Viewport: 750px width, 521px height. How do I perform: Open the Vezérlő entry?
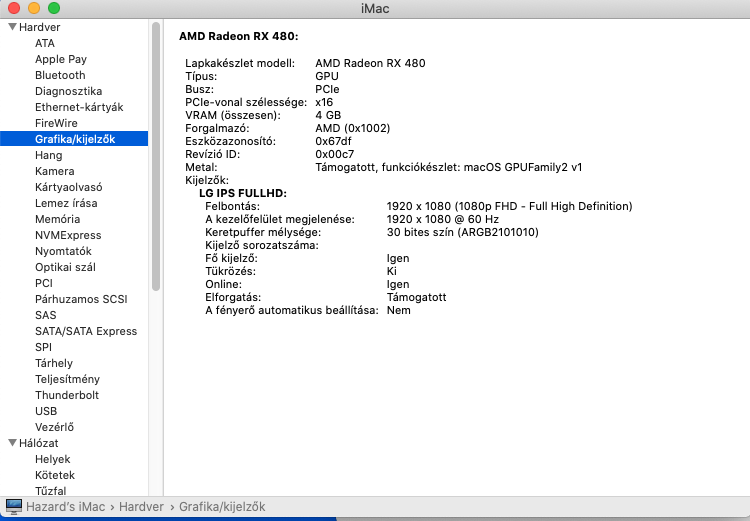54,427
